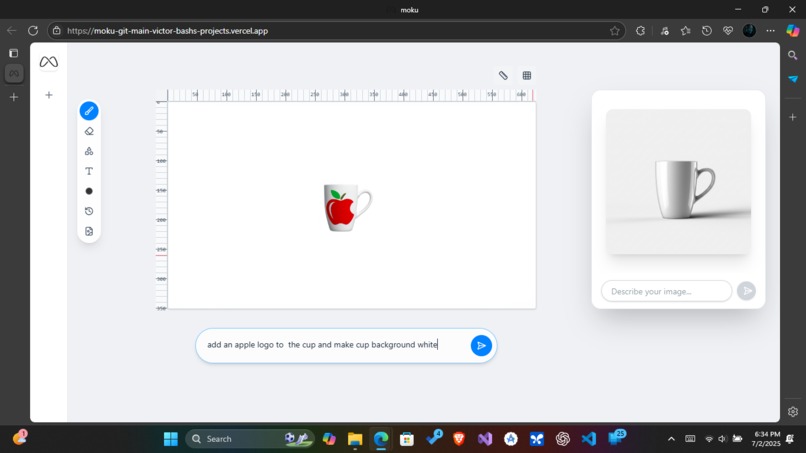Open sidebar search icon

[793, 55]
